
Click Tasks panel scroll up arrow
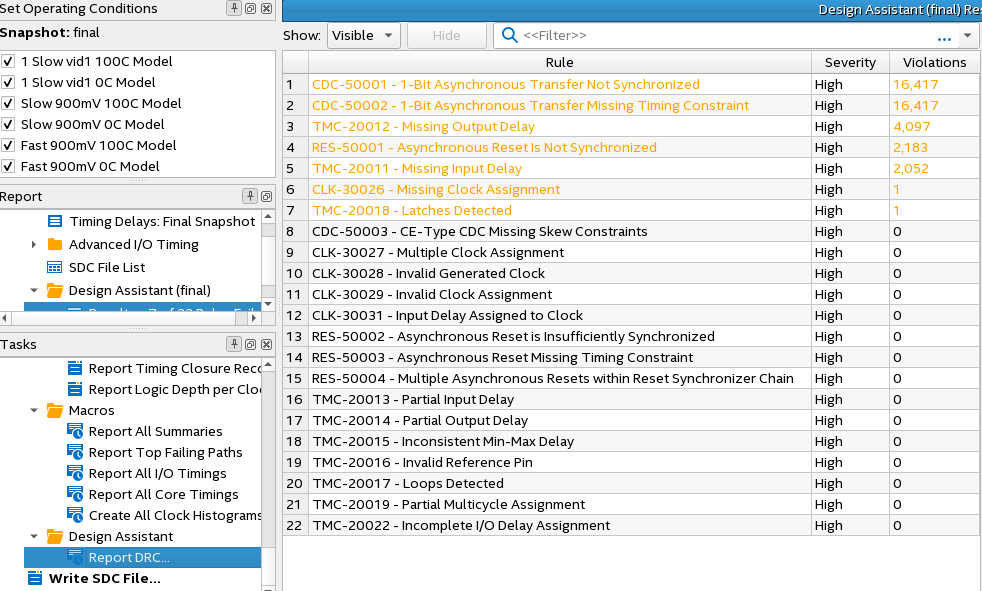(268, 364)
